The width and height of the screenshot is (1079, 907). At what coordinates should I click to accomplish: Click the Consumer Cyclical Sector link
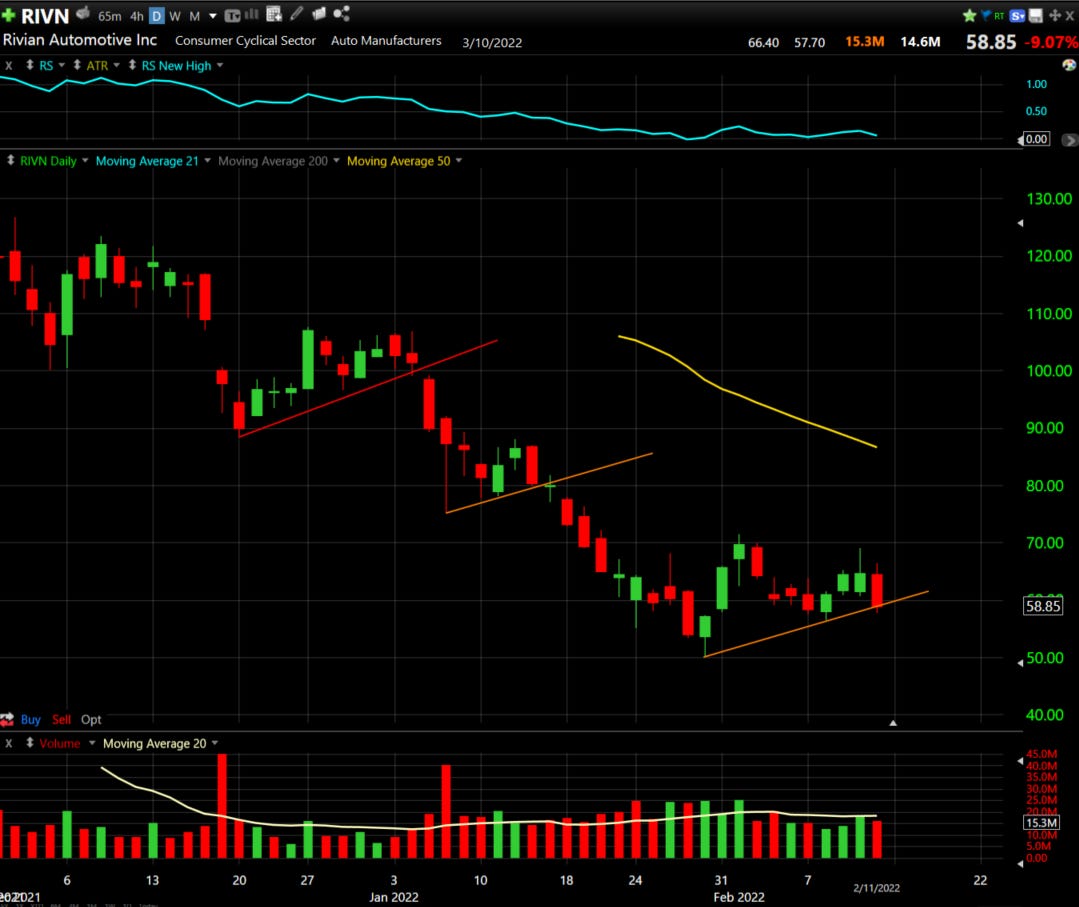point(245,41)
